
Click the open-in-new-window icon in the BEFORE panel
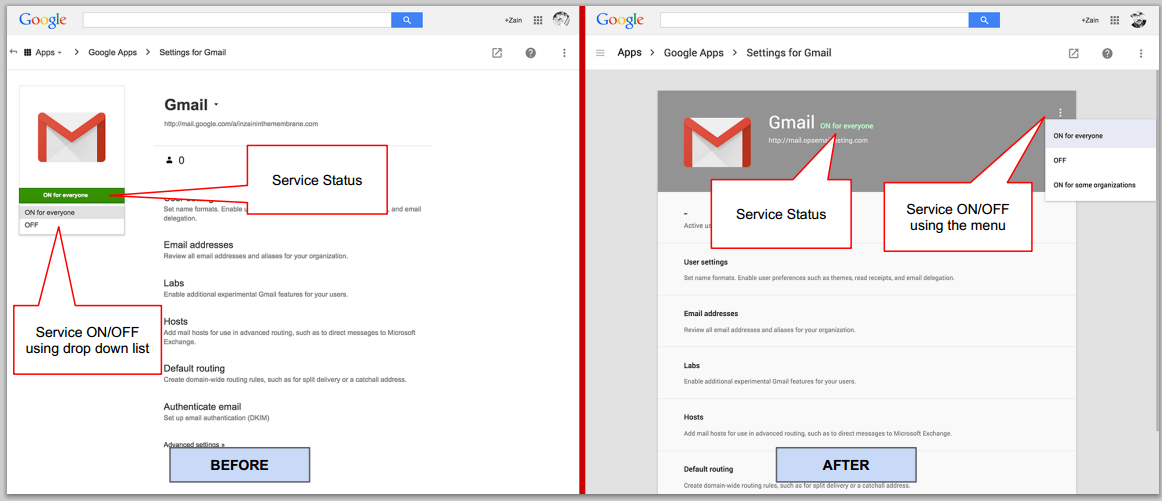click(x=497, y=53)
